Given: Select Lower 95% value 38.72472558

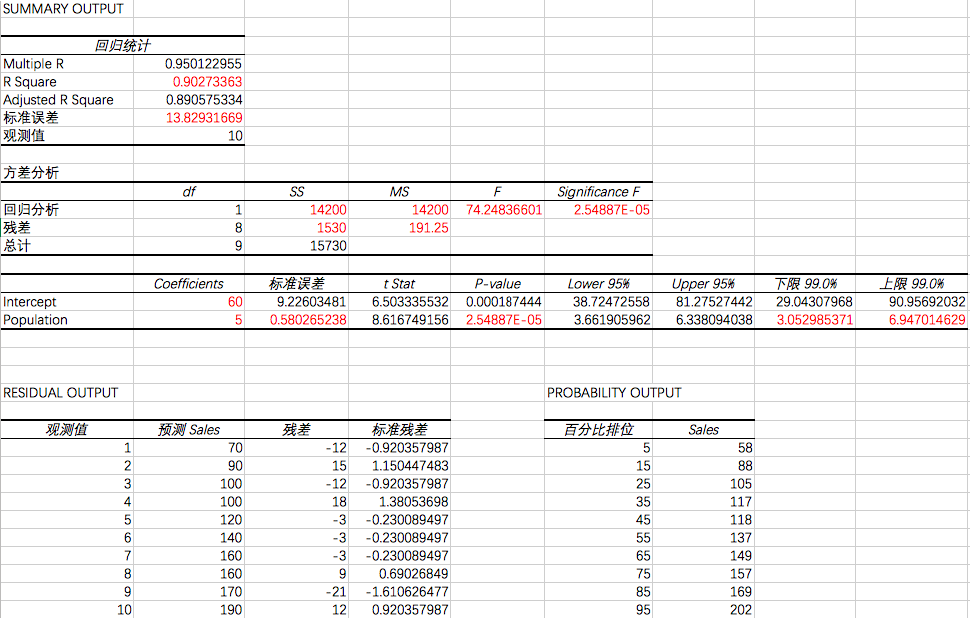Looking at the screenshot, I should [x=611, y=302].
